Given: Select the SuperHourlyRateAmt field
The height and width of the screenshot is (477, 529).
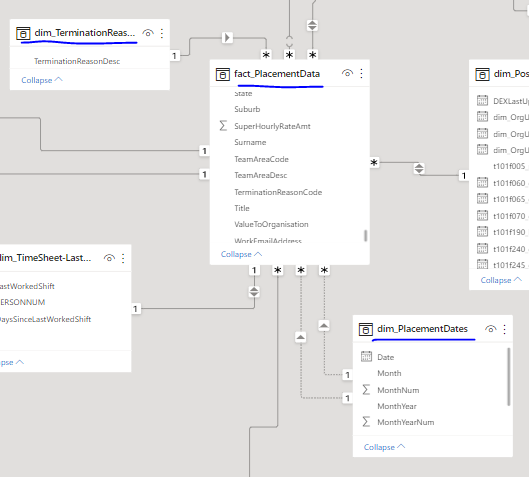Looking at the screenshot, I should coord(272,126).
